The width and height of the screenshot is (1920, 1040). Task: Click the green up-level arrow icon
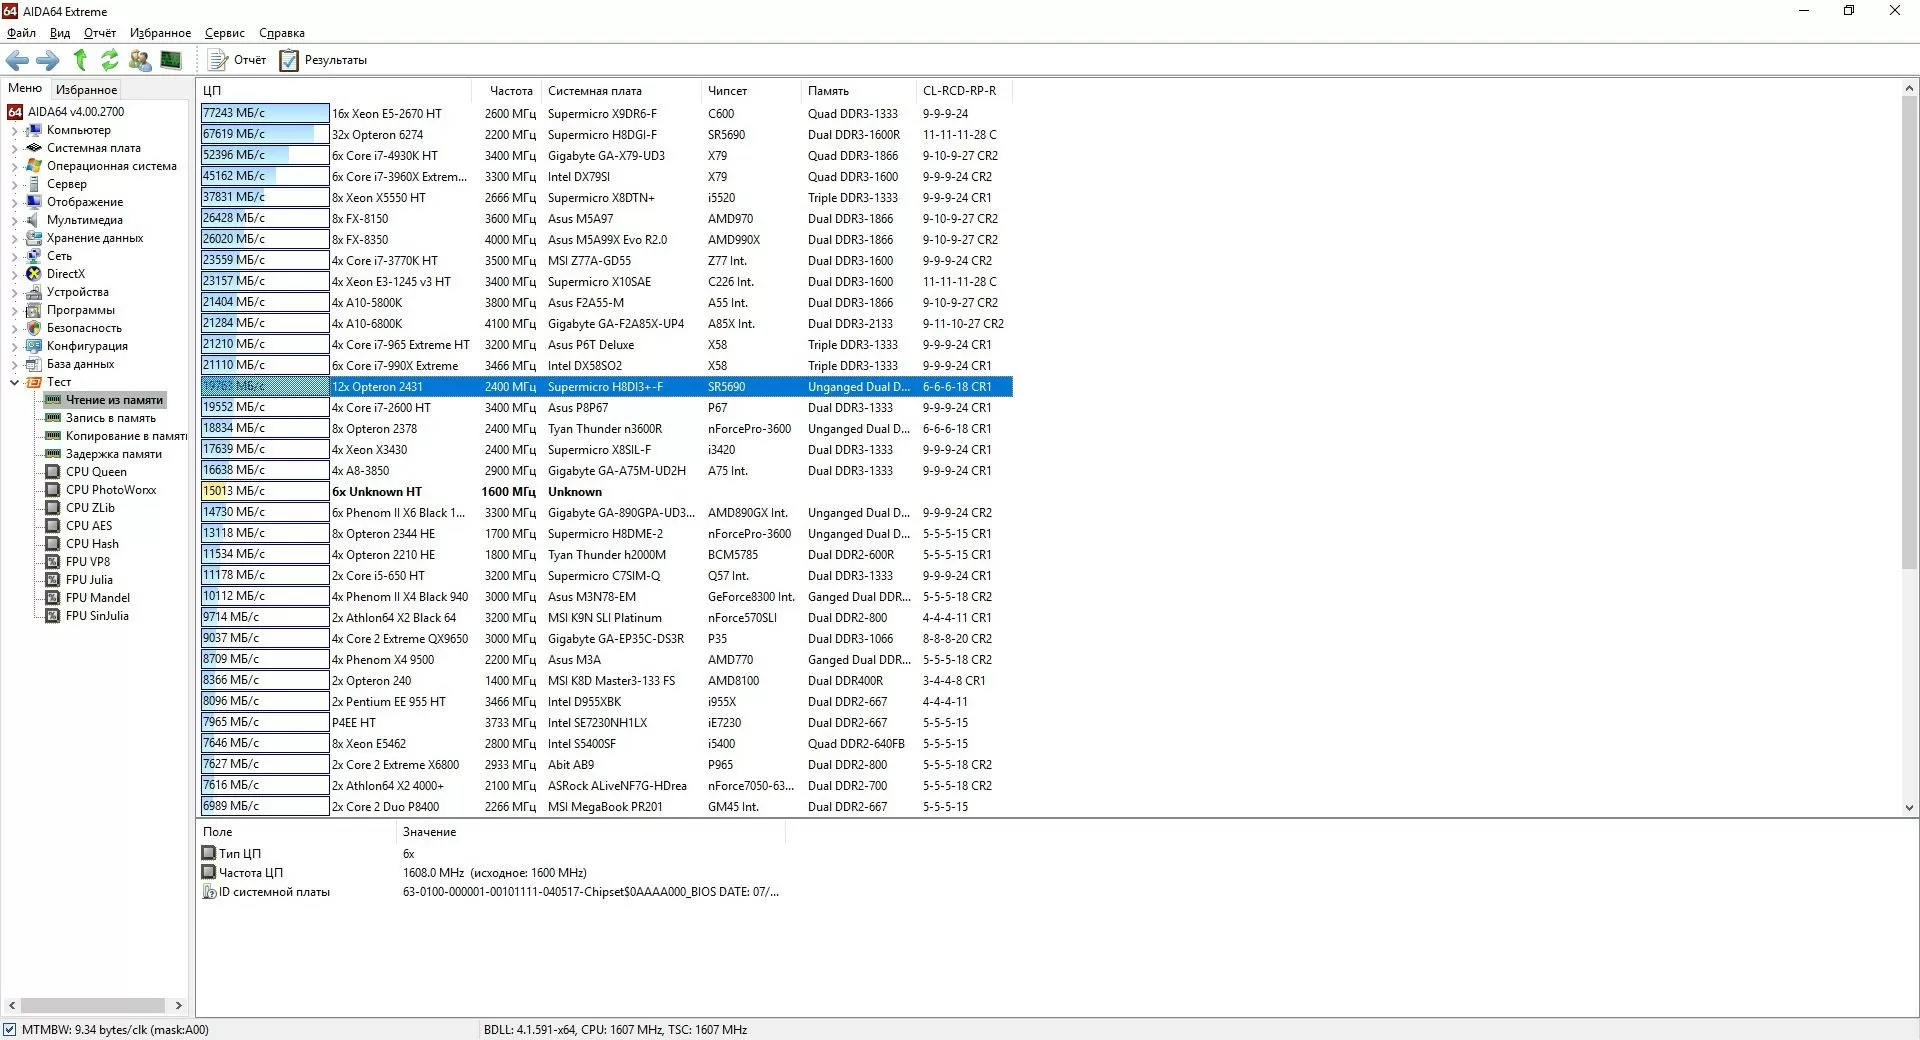(80, 60)
